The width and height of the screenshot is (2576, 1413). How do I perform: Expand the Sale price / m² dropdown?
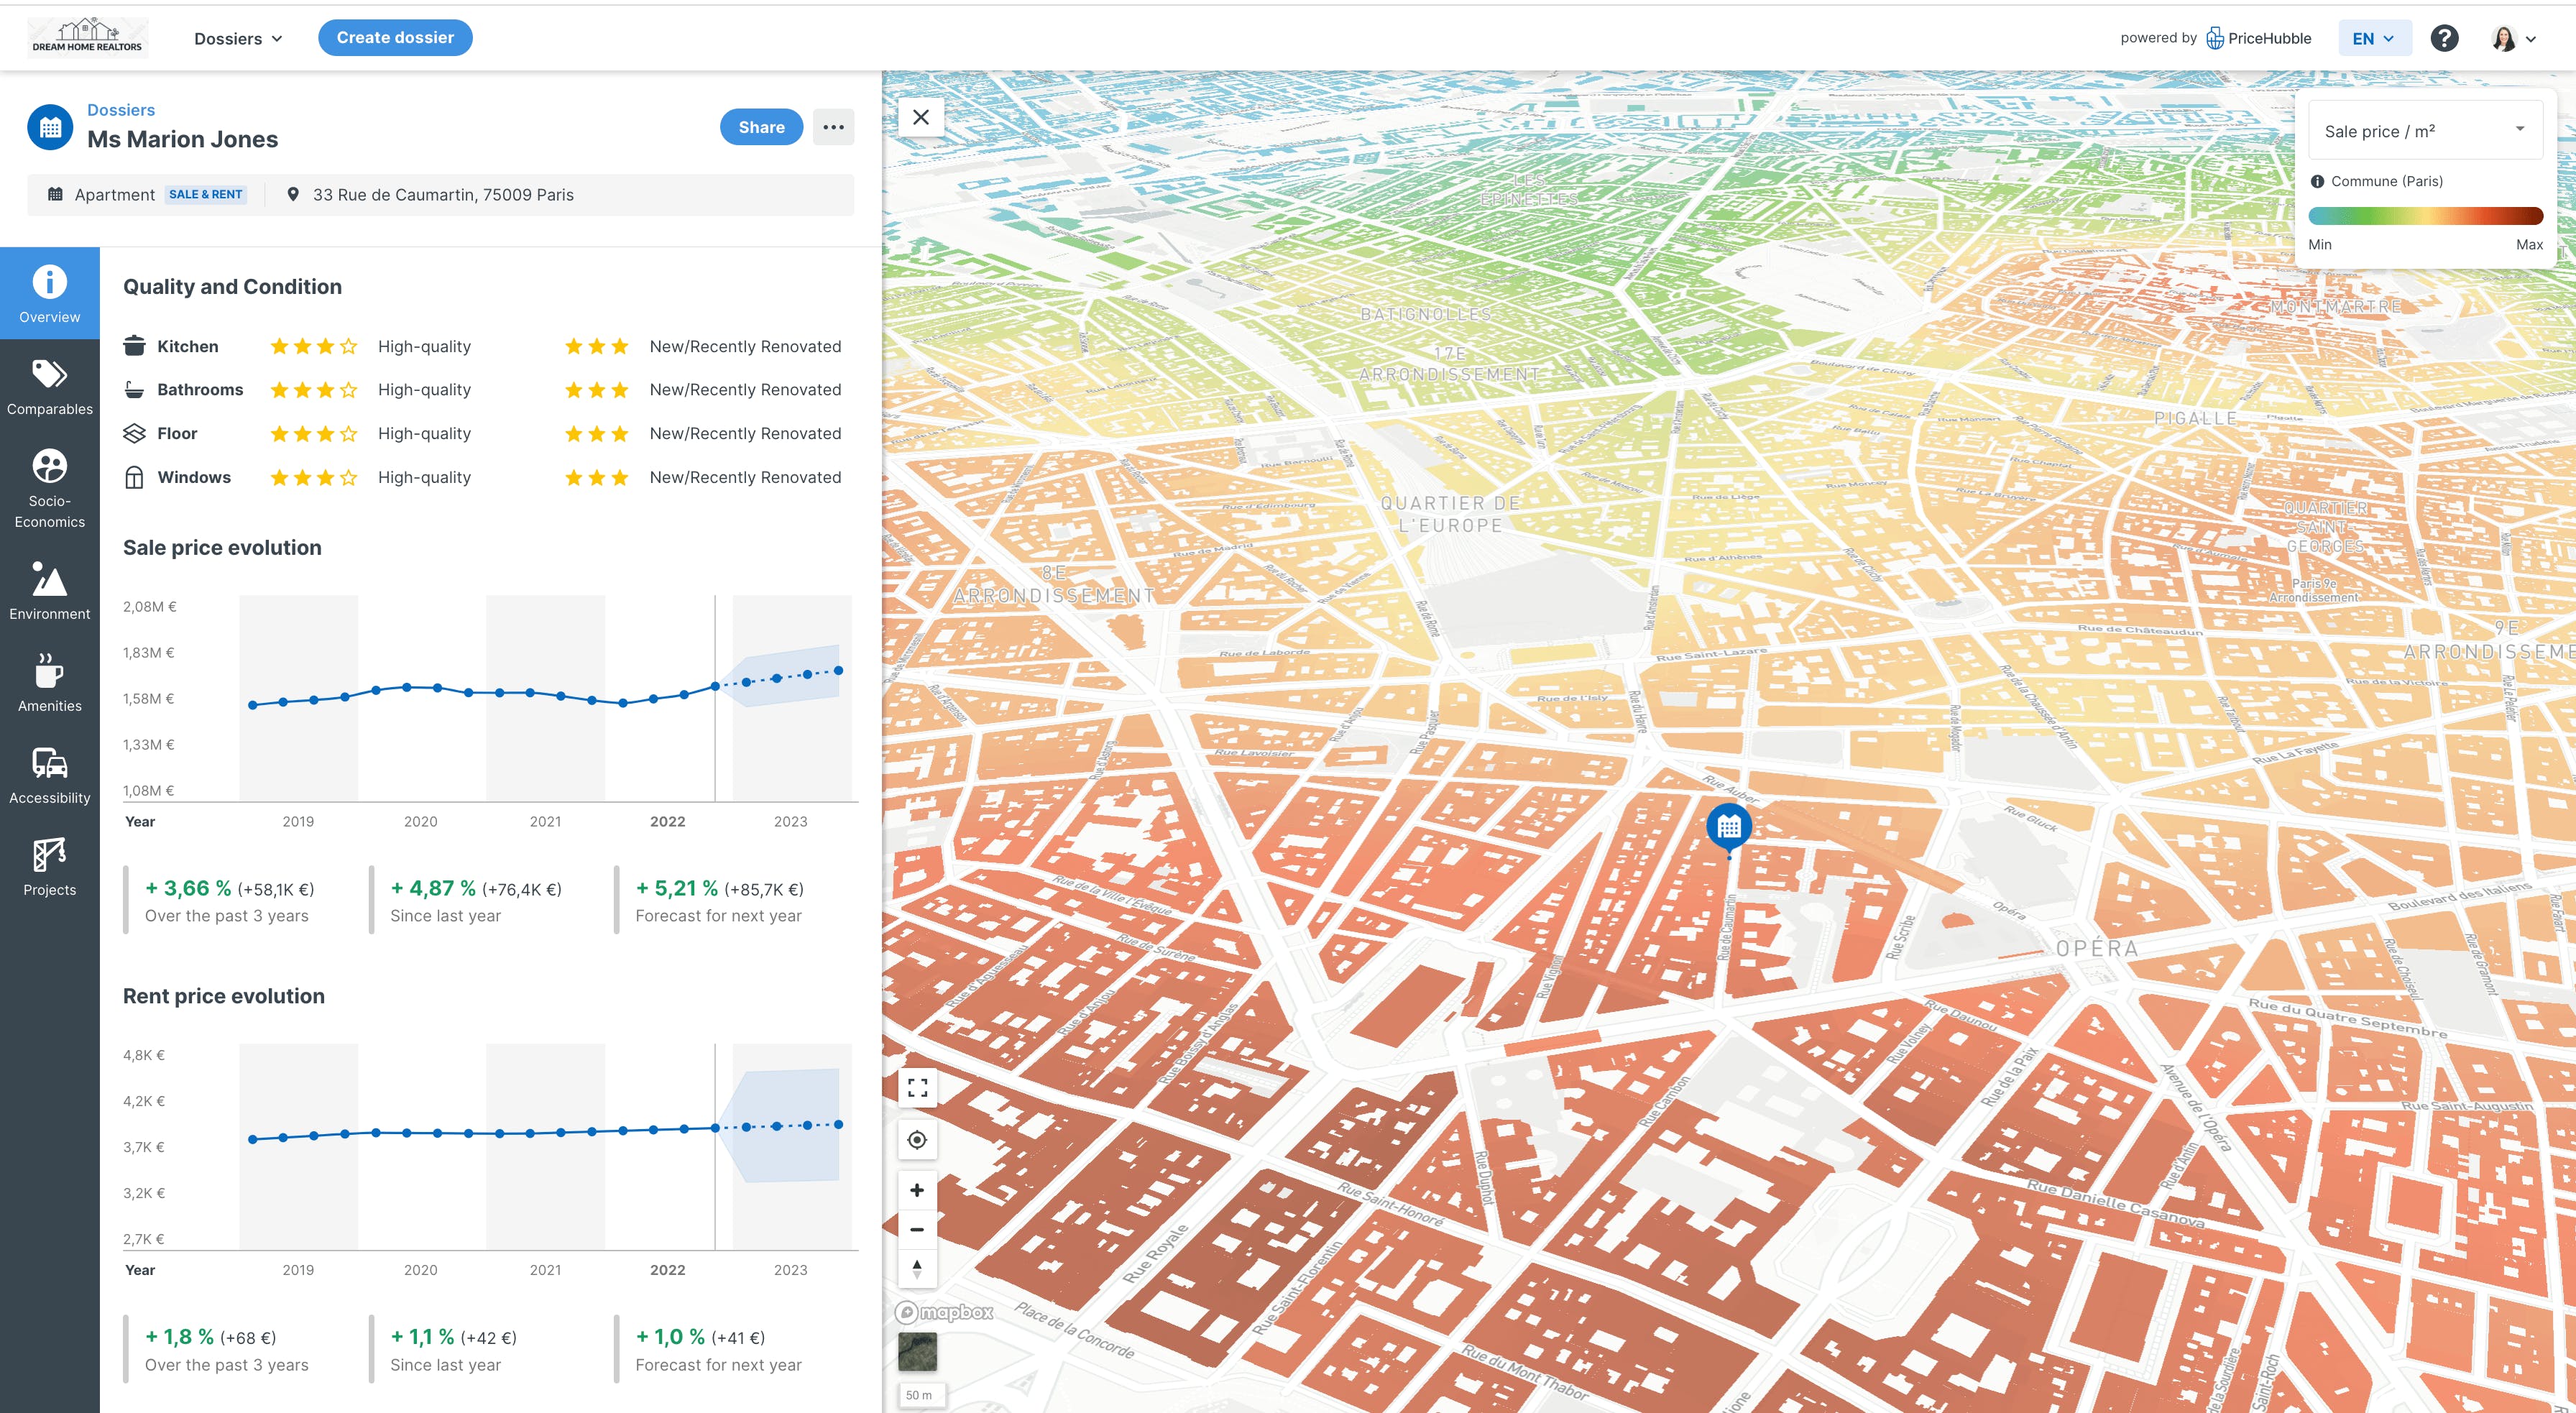pyautogui.click(x=2424, y=131)
